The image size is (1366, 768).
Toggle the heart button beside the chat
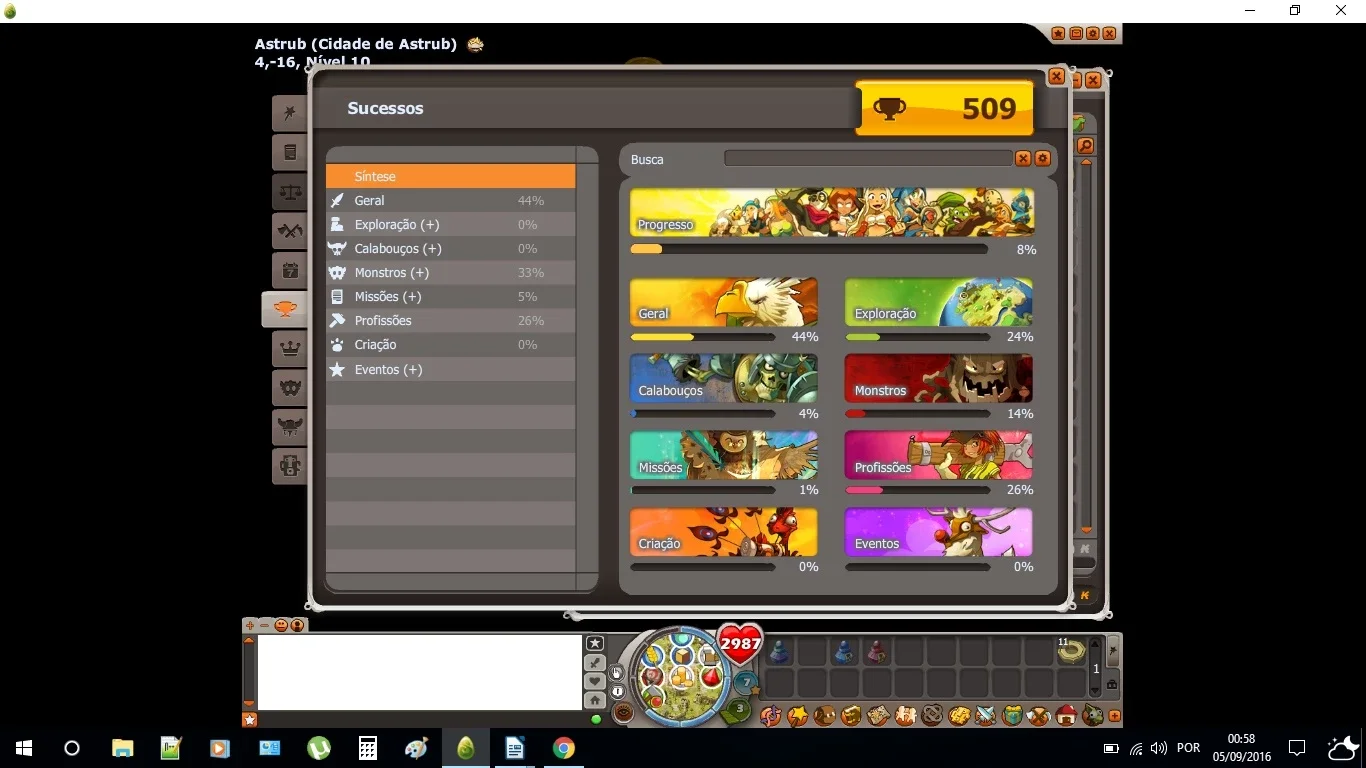point(595,681)
